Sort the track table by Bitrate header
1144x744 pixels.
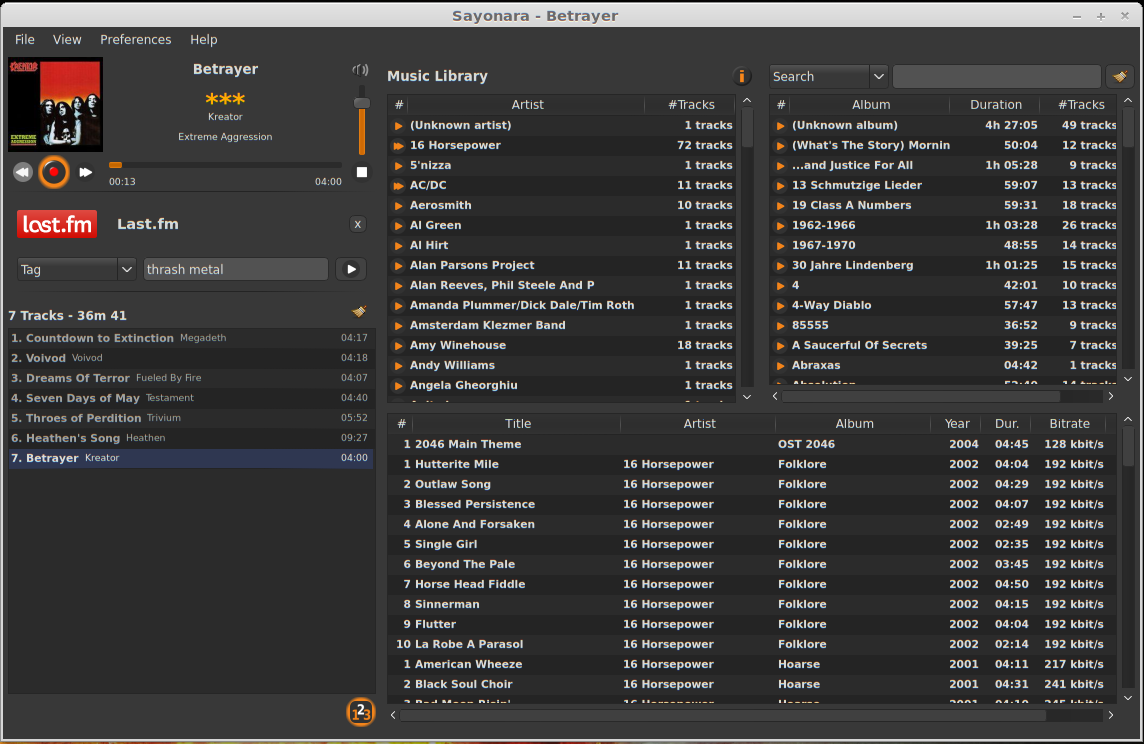click(1069, 424)
